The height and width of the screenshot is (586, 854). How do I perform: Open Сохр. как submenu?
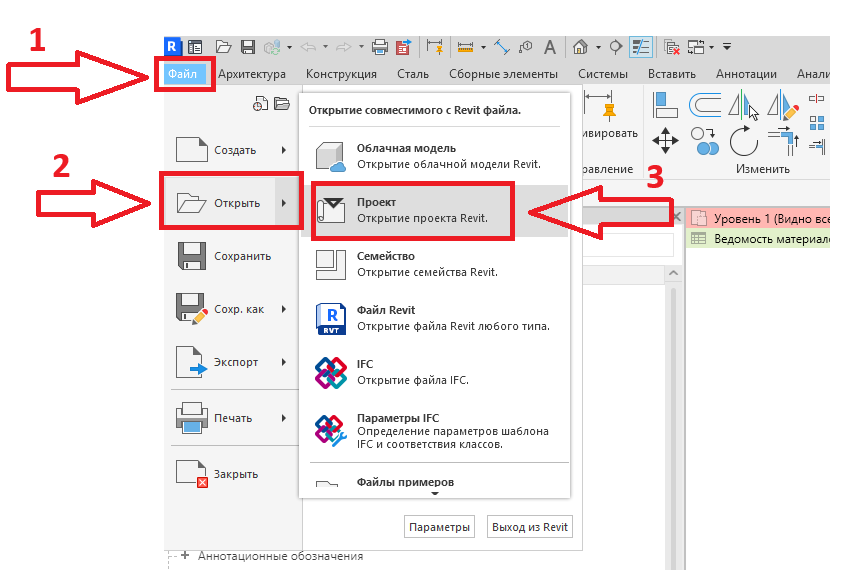pos(233,309)
